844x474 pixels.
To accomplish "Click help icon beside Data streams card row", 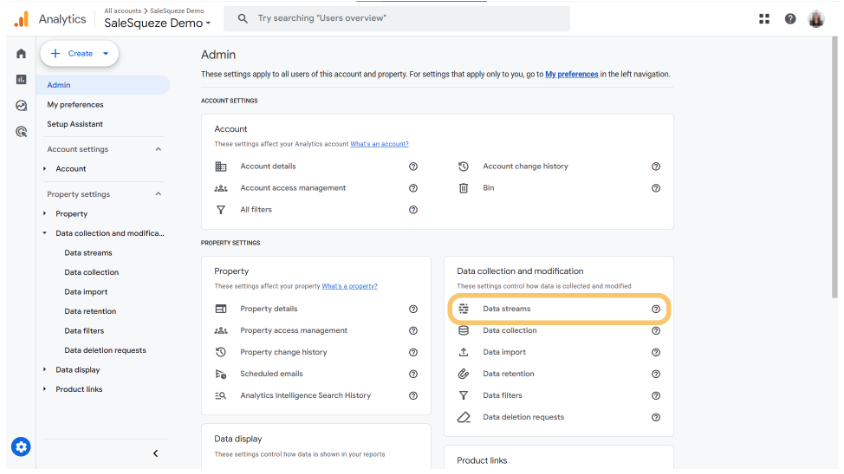I will pos(656,309).
